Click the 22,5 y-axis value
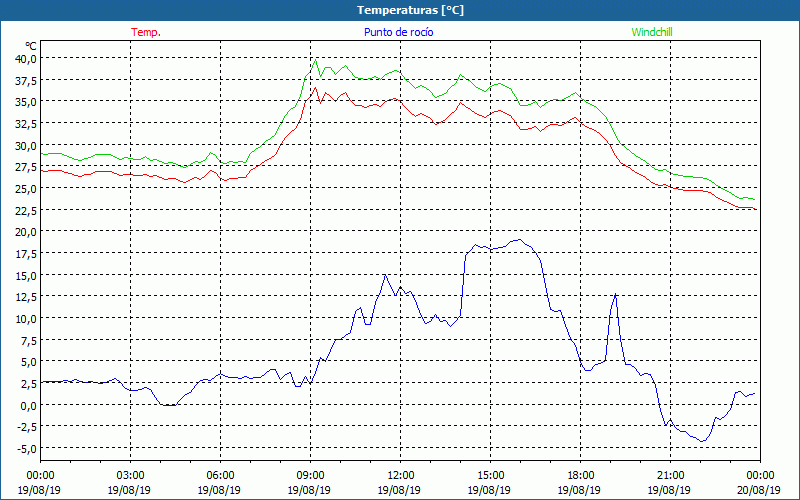 coord(26,210)
